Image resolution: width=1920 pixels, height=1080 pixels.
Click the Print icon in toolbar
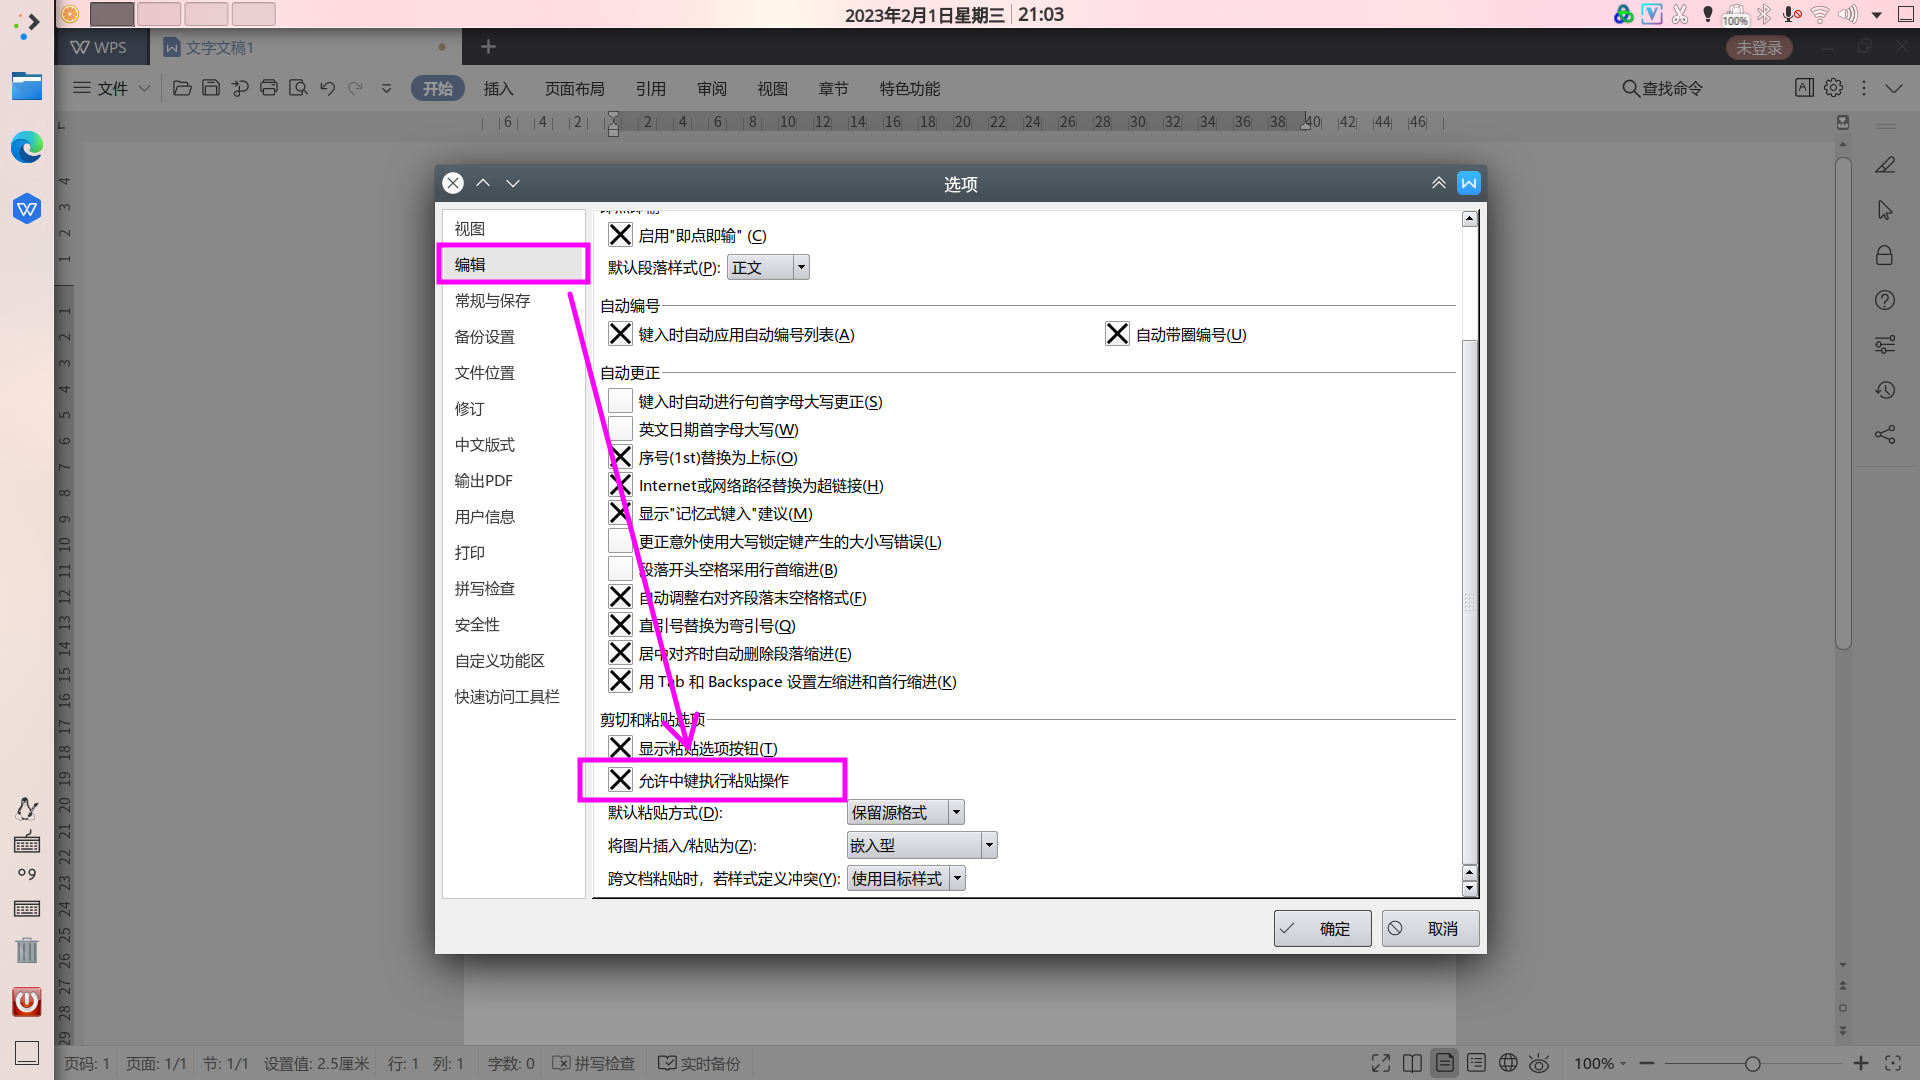(269, 88)
